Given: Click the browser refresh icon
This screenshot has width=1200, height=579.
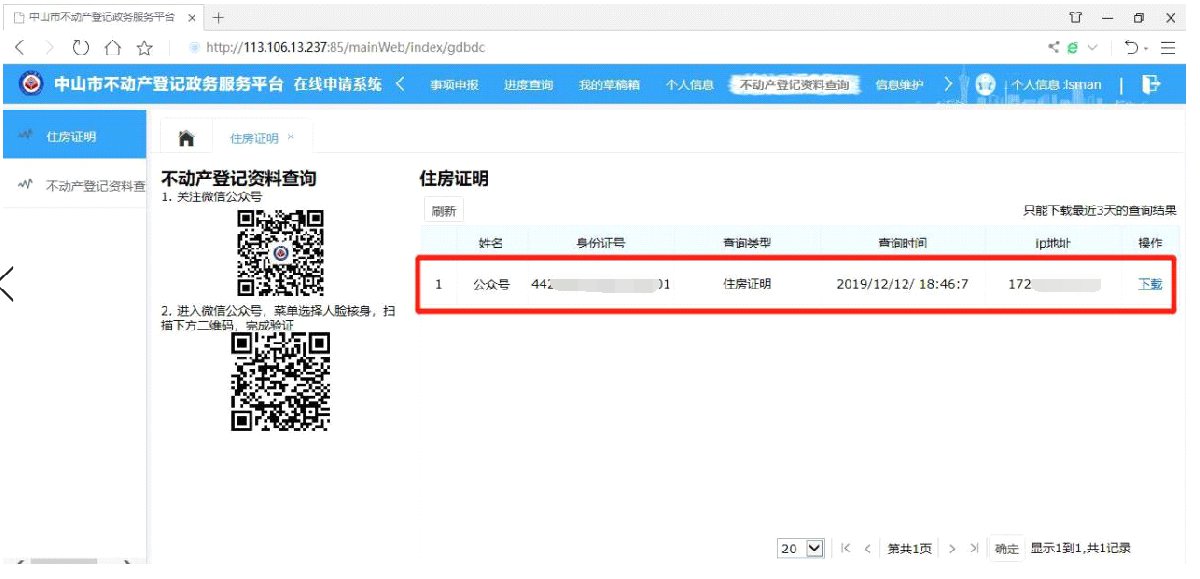Looking at the screenshot, I should point(81,48).
